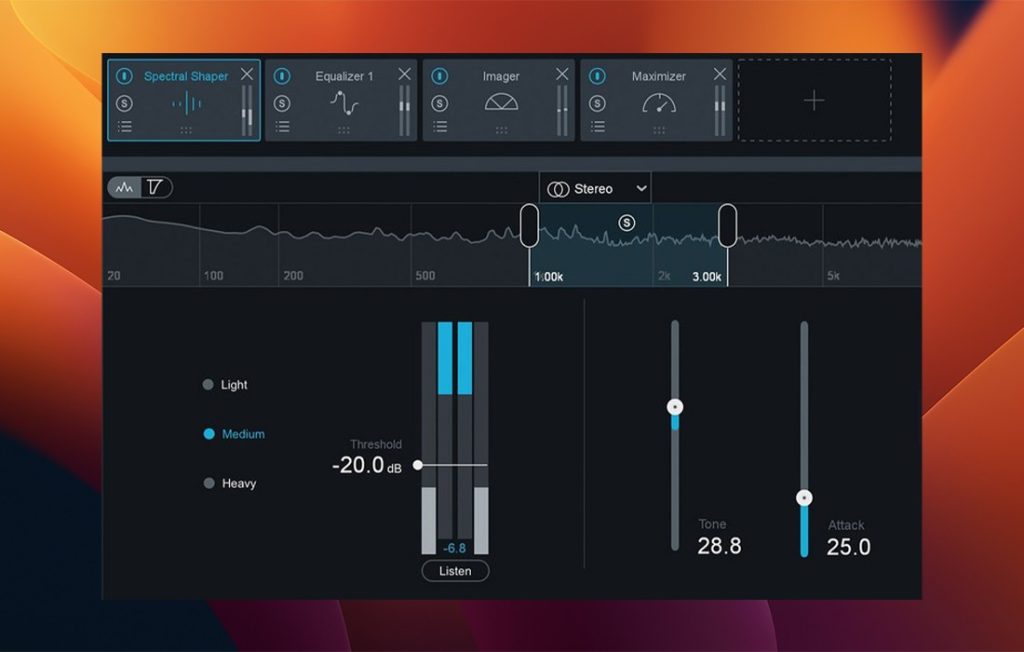This screenshot has height=652, width=1024.
Task: Disable the Spectral Shaper power toggle
Action: pos(122,74)
